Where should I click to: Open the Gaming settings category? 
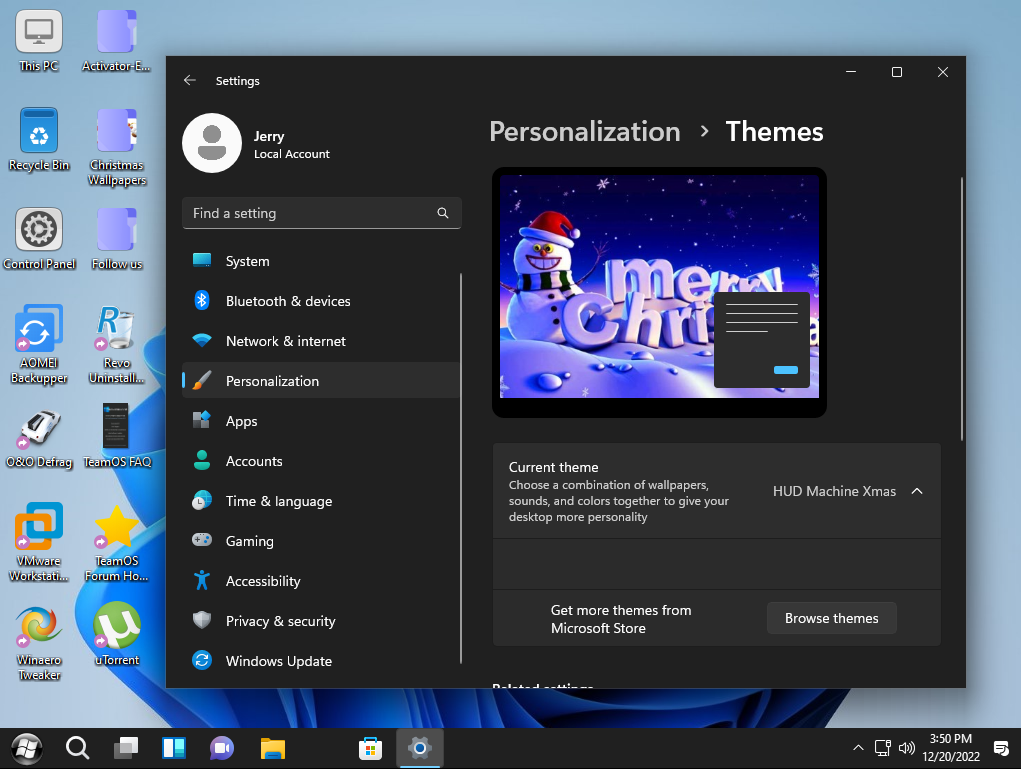coord(249,541)
